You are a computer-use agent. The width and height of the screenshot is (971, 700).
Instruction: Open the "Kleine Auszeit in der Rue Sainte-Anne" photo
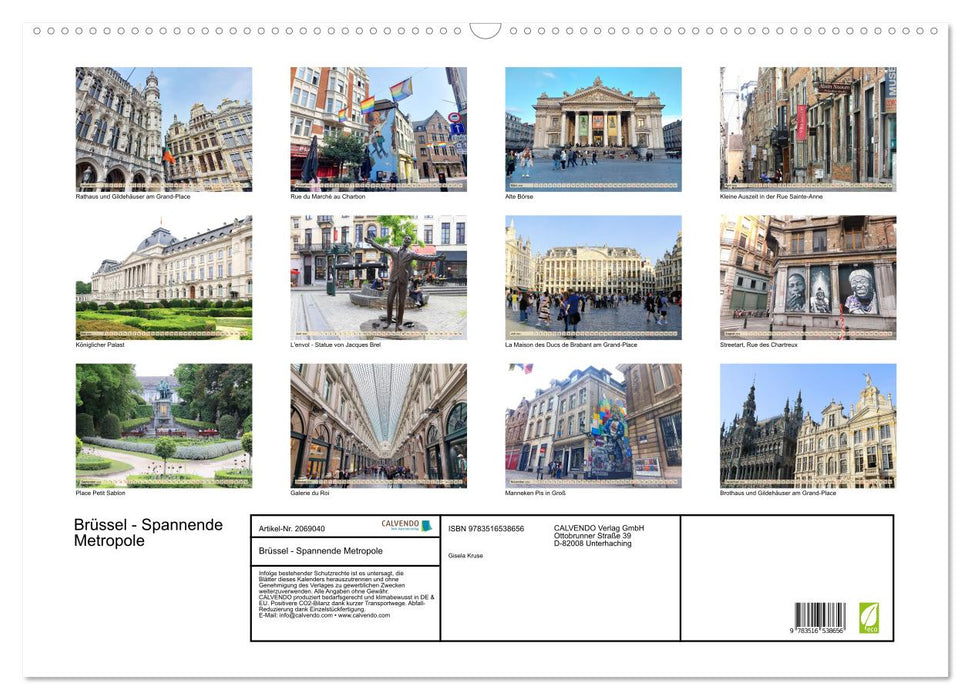tap(807, 130)
